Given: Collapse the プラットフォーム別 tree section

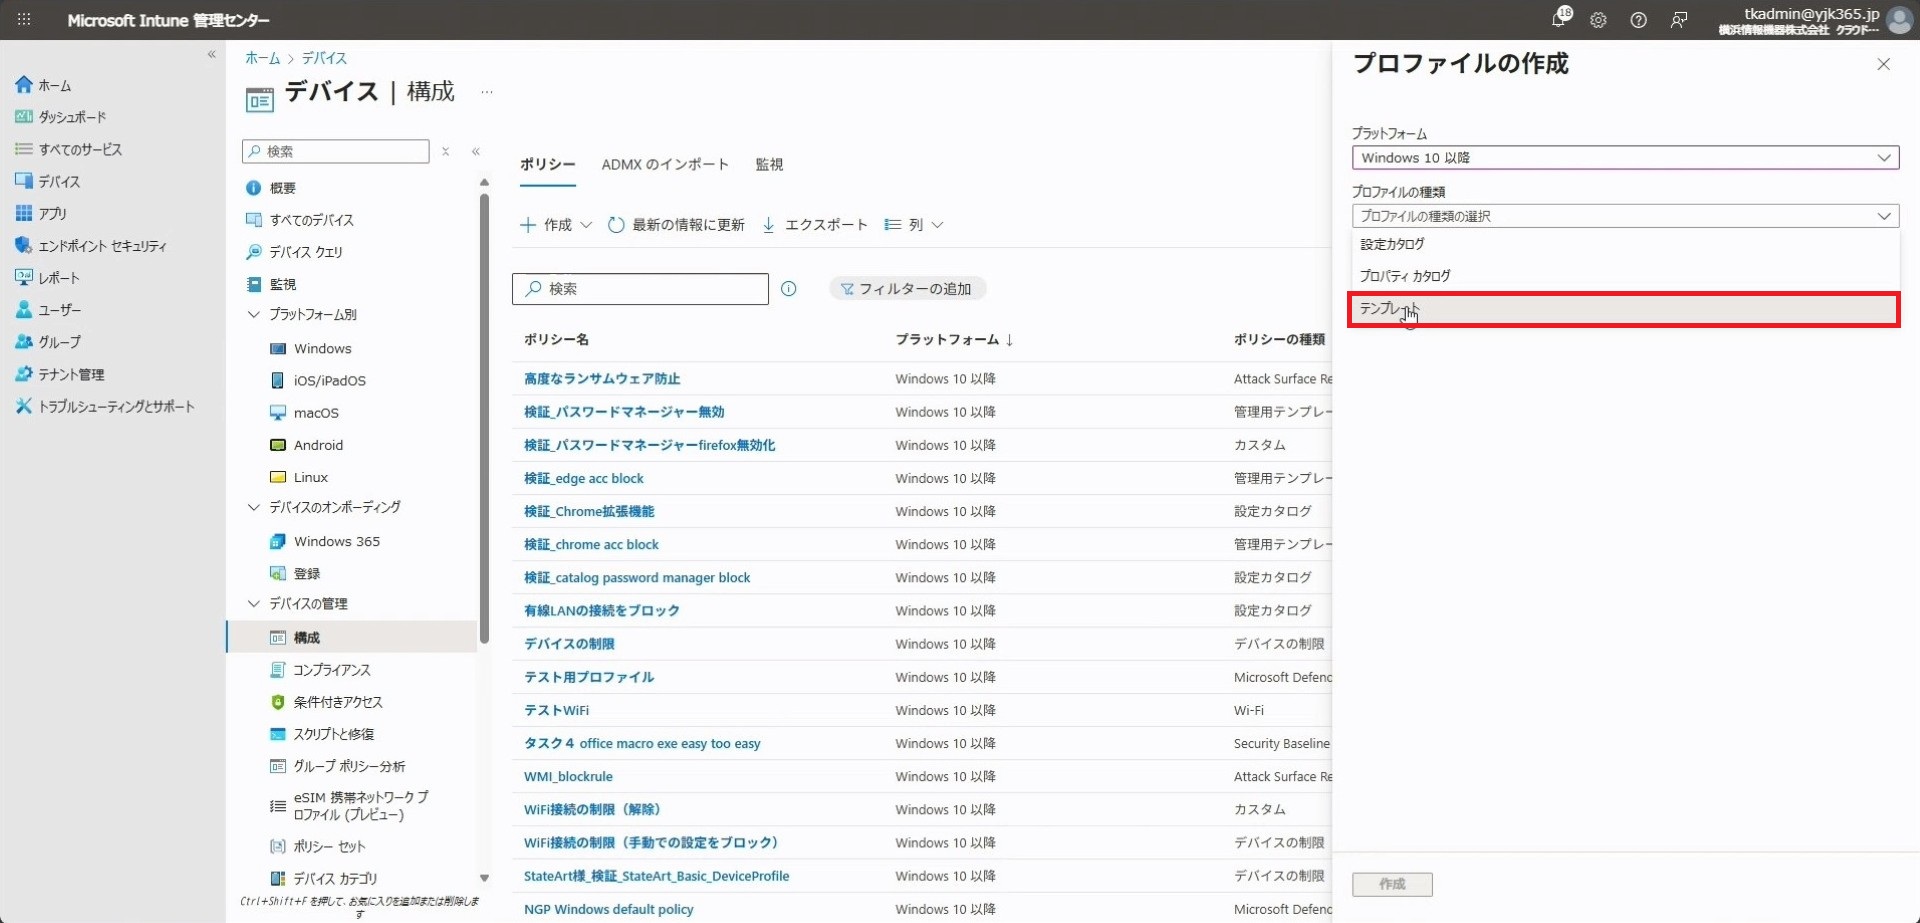Looking at the screenshot, I should pyautogui.click(x=253, y=314).
